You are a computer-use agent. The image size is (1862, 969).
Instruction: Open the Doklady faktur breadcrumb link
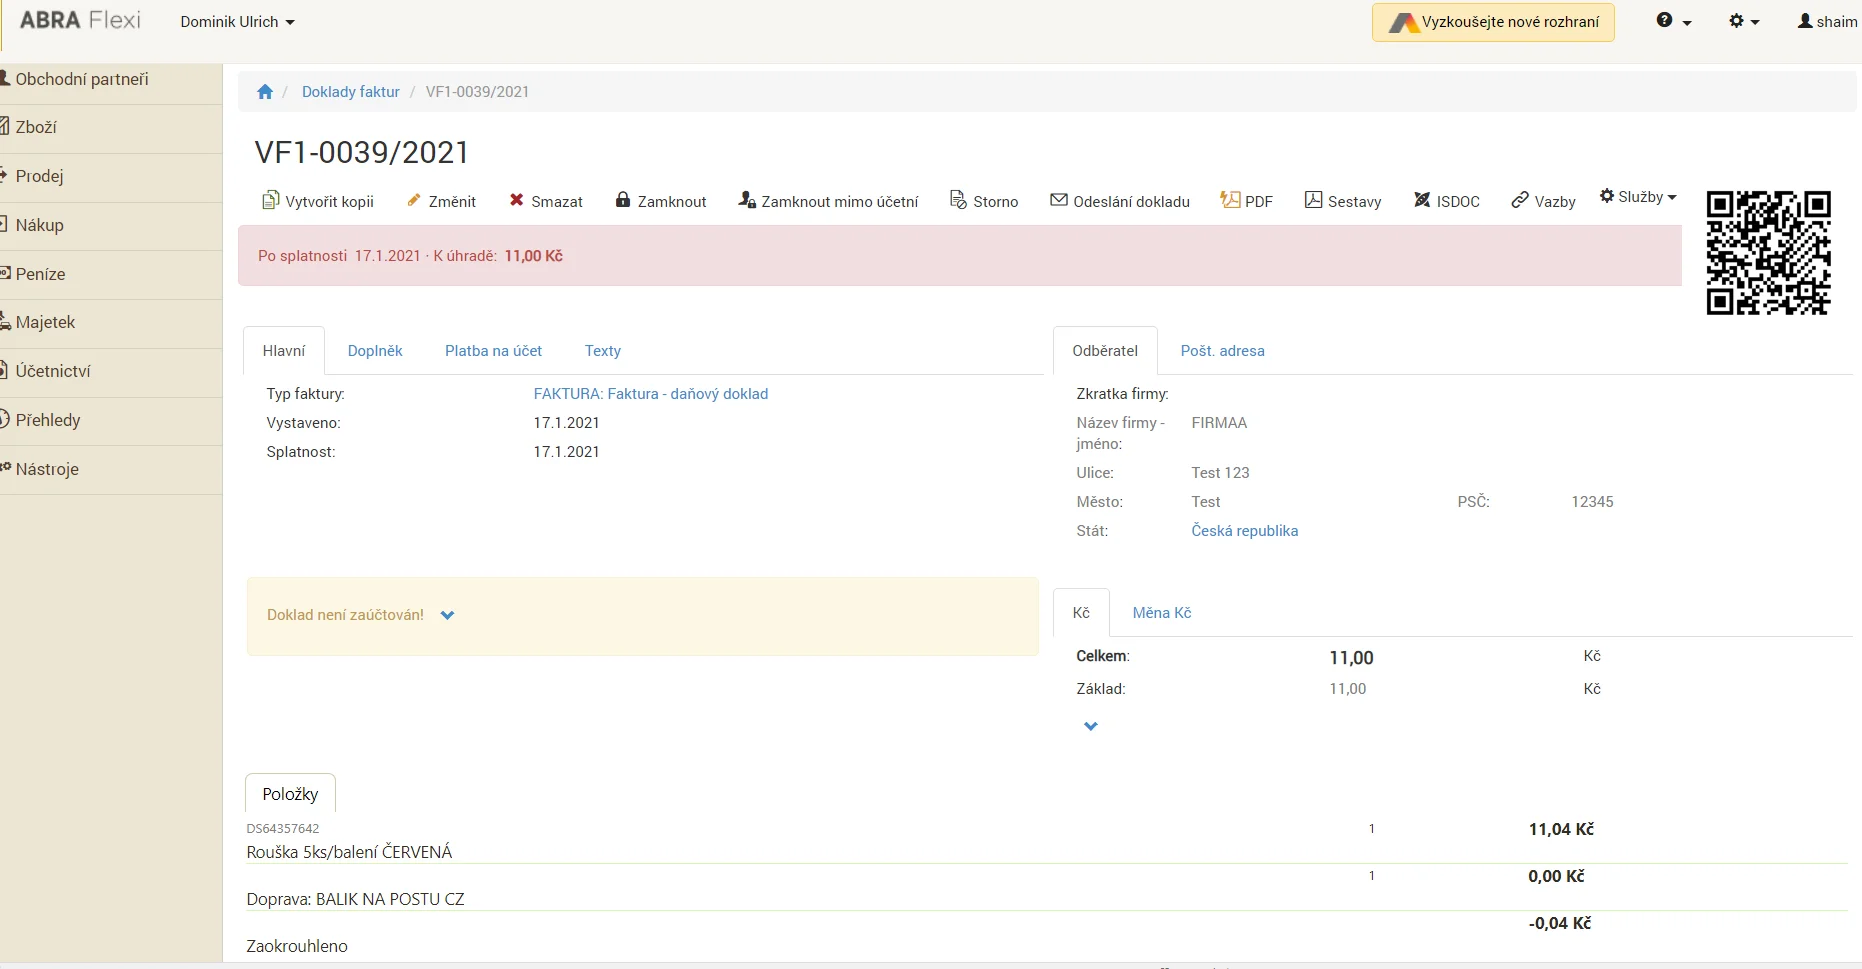pyautogui.click(x=350, y=92)
